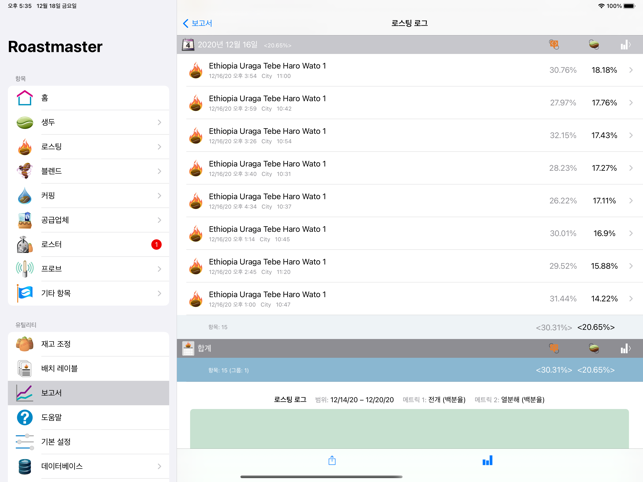Tap the 데이터베이스 cylinder icon
Image resolution: width=643 pixels, height=482 pixels.
(25, 466)
